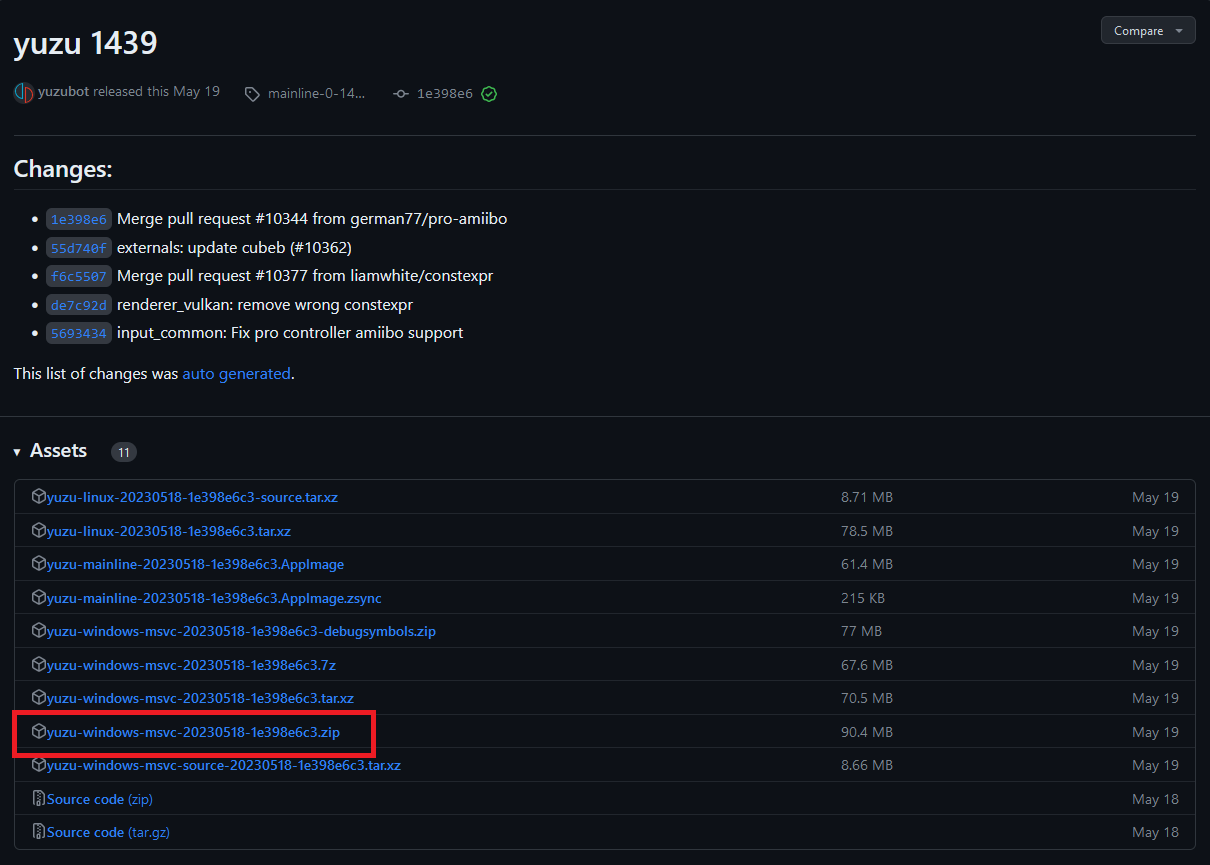Screen dimensions: 1210x865
Task: Click the 77 MB size value
Action: (x=861, y=631)
